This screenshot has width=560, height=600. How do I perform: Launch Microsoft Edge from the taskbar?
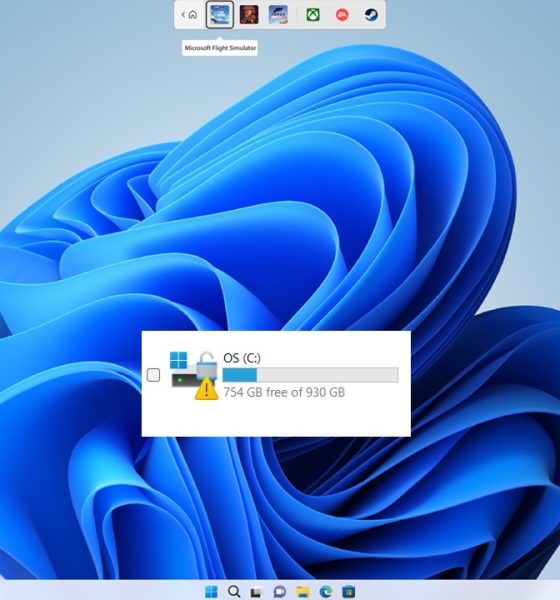tap(326, 592)
